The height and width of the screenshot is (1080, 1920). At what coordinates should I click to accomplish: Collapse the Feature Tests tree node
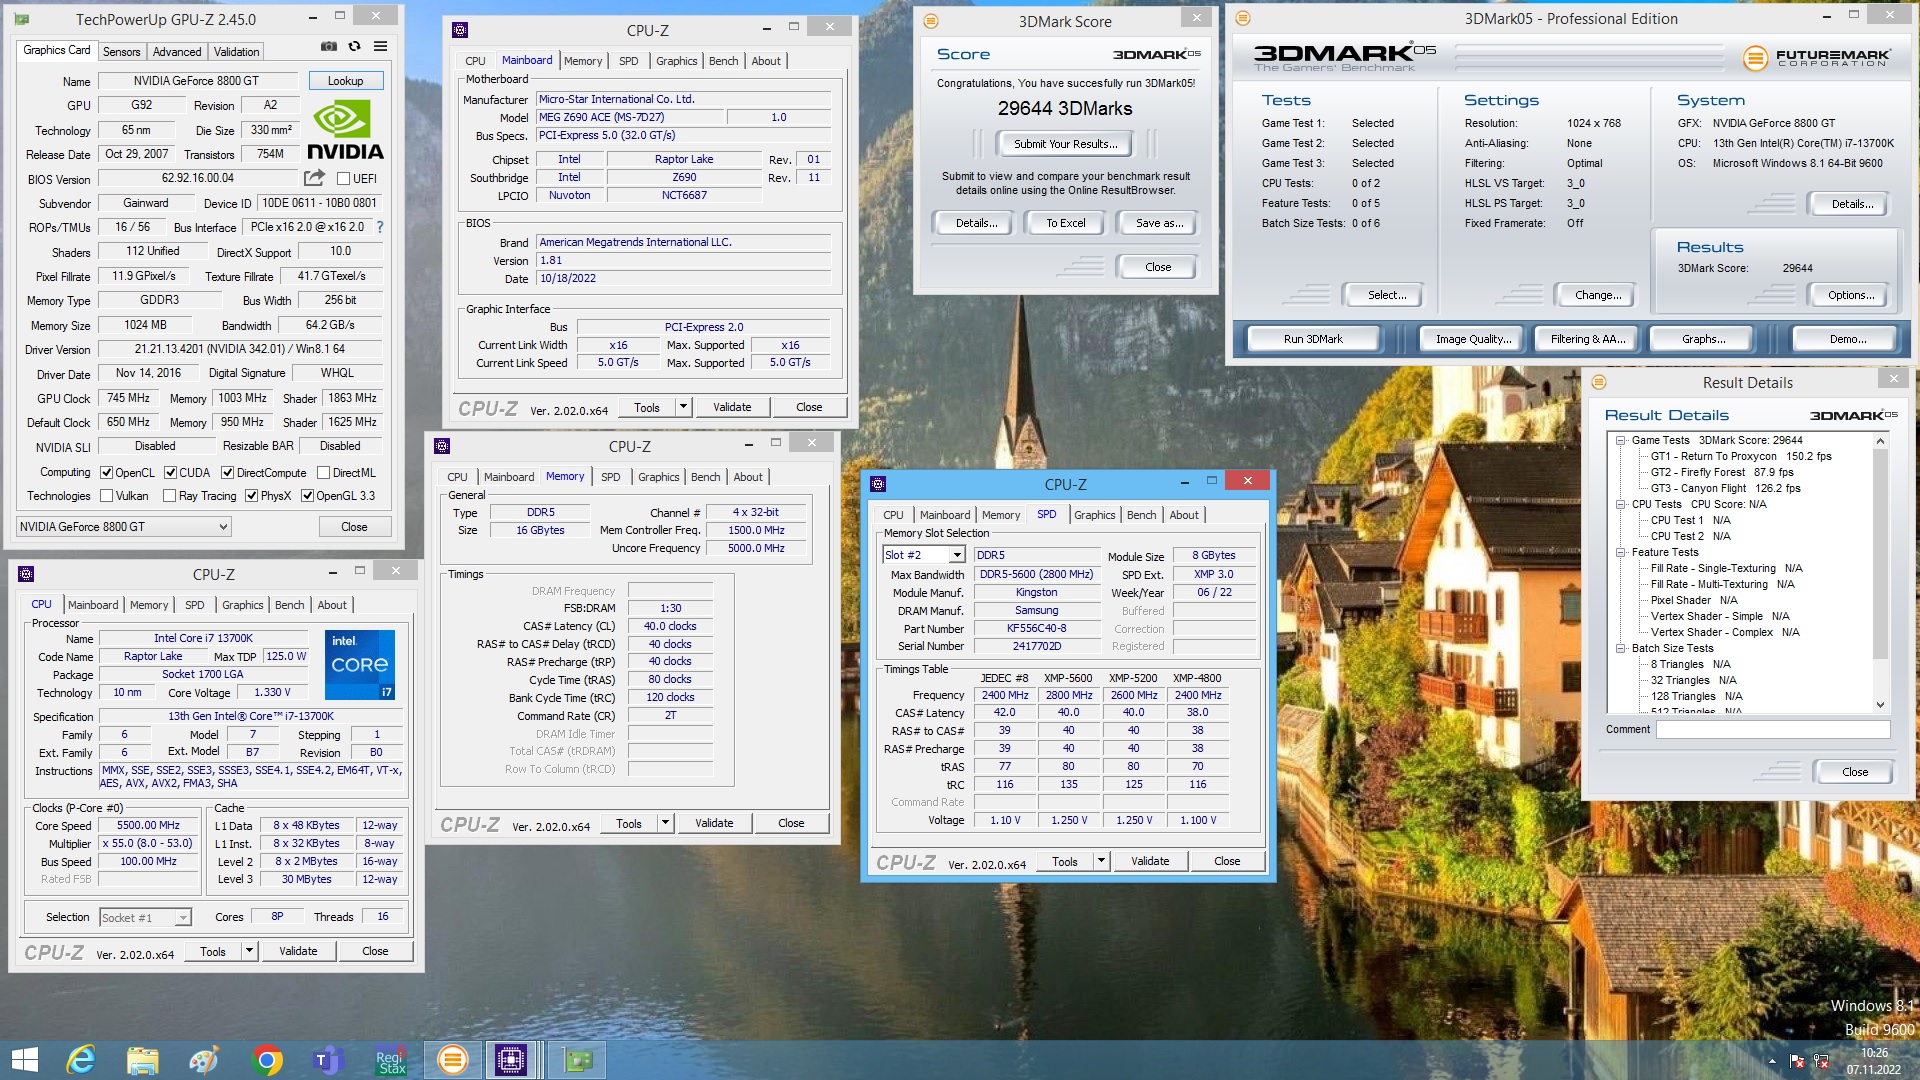point(1620,552)
